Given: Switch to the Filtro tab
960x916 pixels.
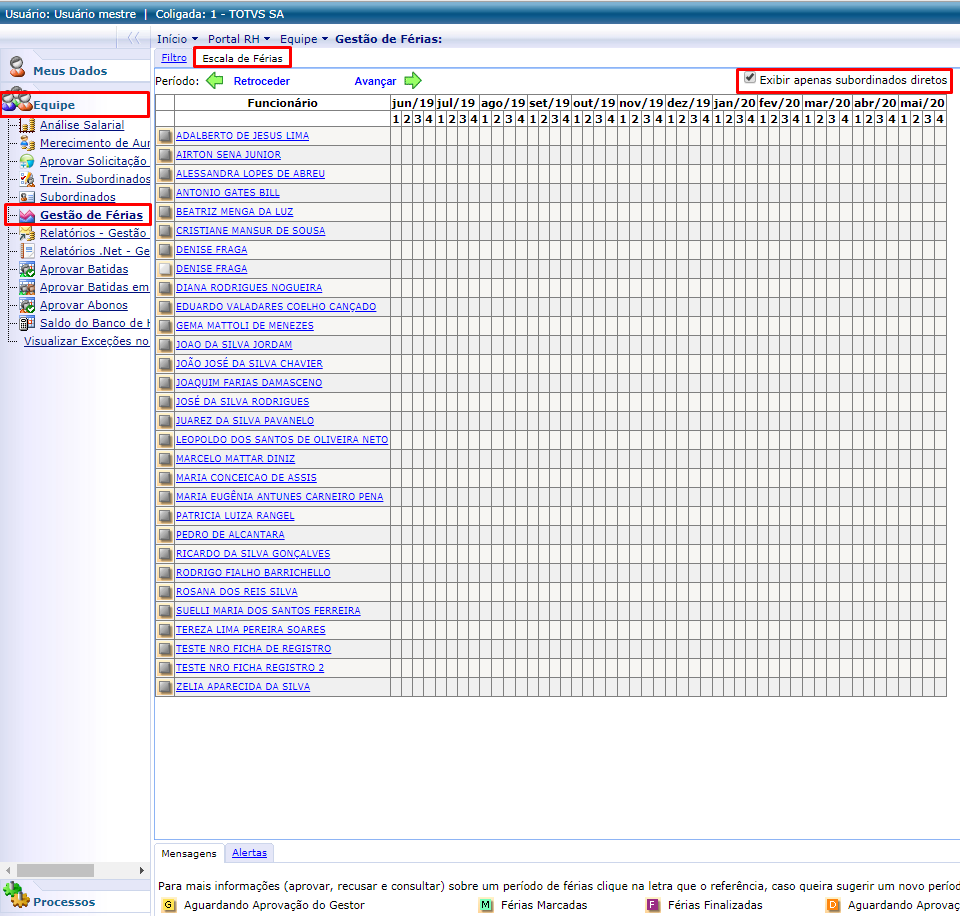Looking at the screenshot, I should [174, 58].
